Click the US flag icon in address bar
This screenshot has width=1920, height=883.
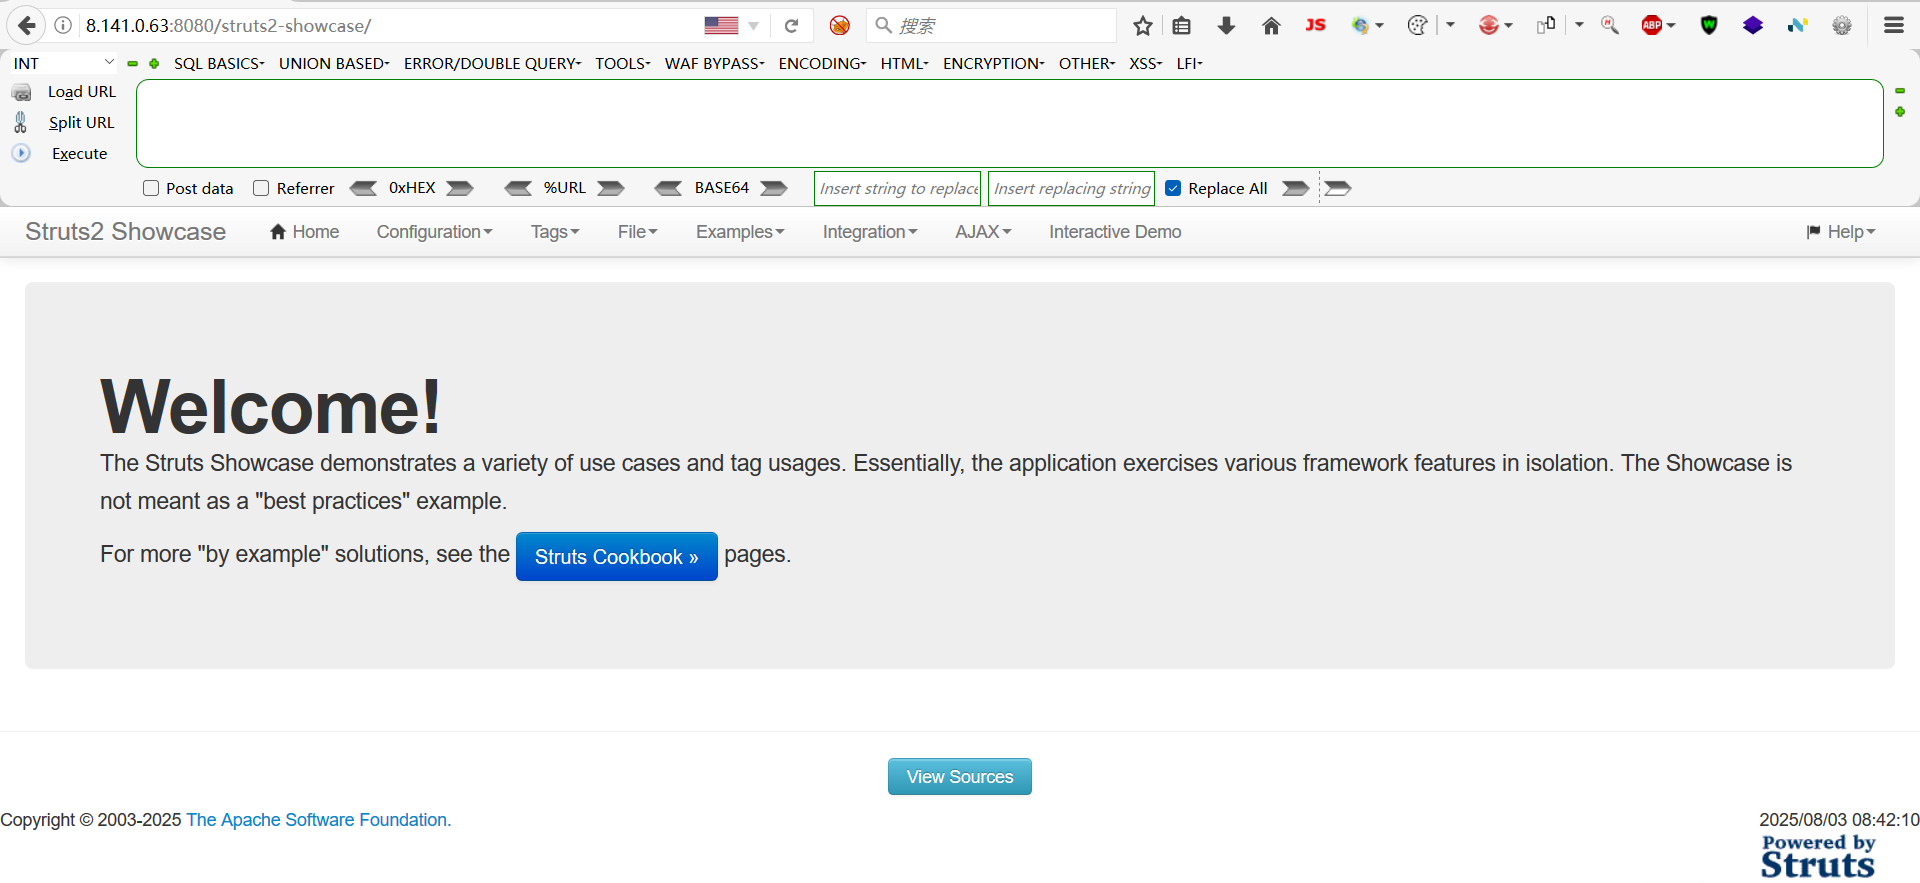[x=721, y=26]
